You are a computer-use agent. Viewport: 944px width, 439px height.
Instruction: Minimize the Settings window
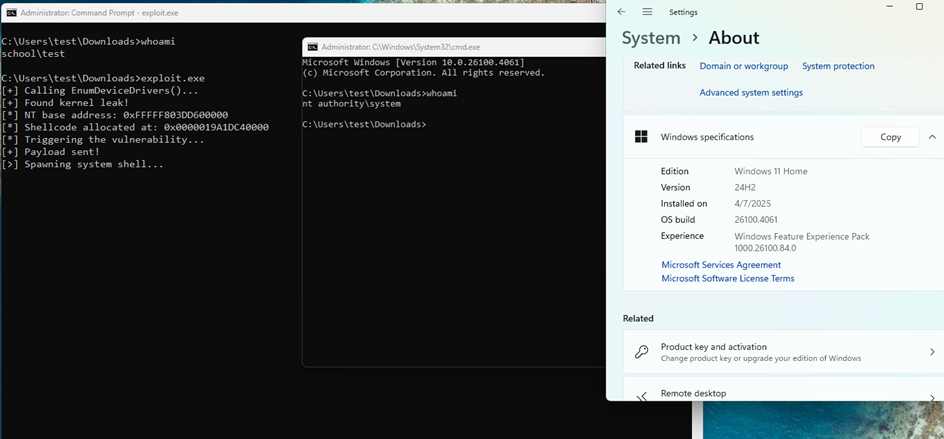coord(892,7)
